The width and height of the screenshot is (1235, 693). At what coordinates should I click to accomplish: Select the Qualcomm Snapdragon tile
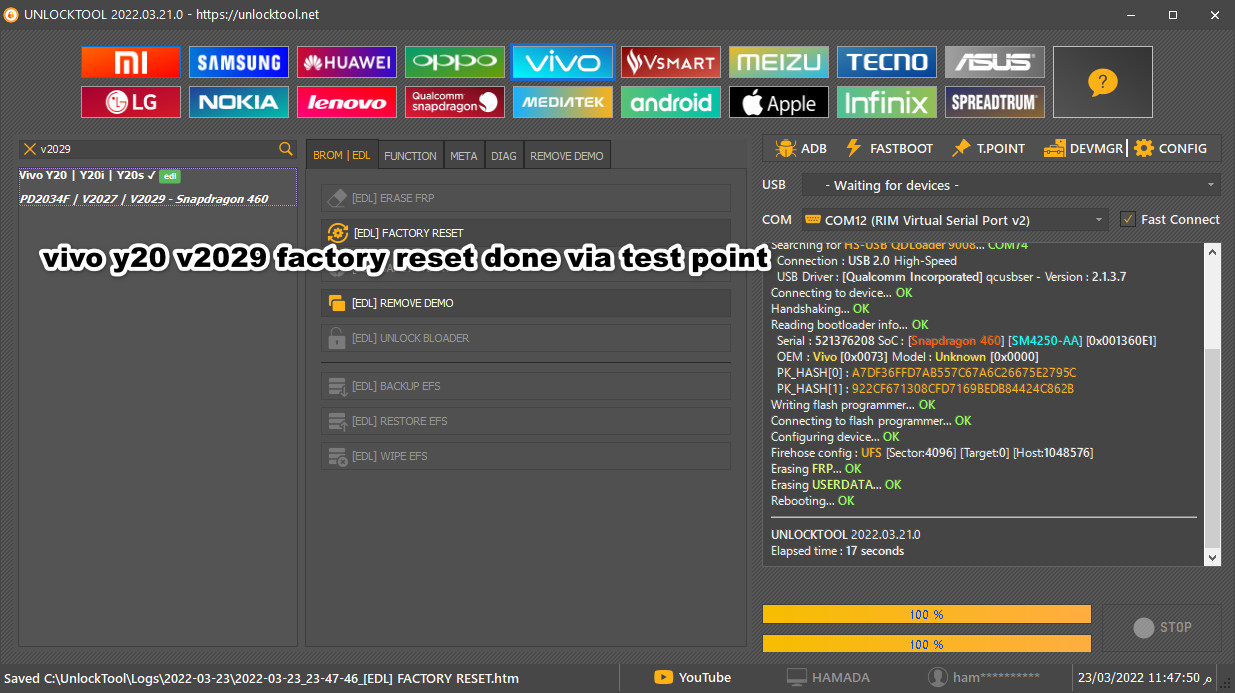tap(455, 102)
